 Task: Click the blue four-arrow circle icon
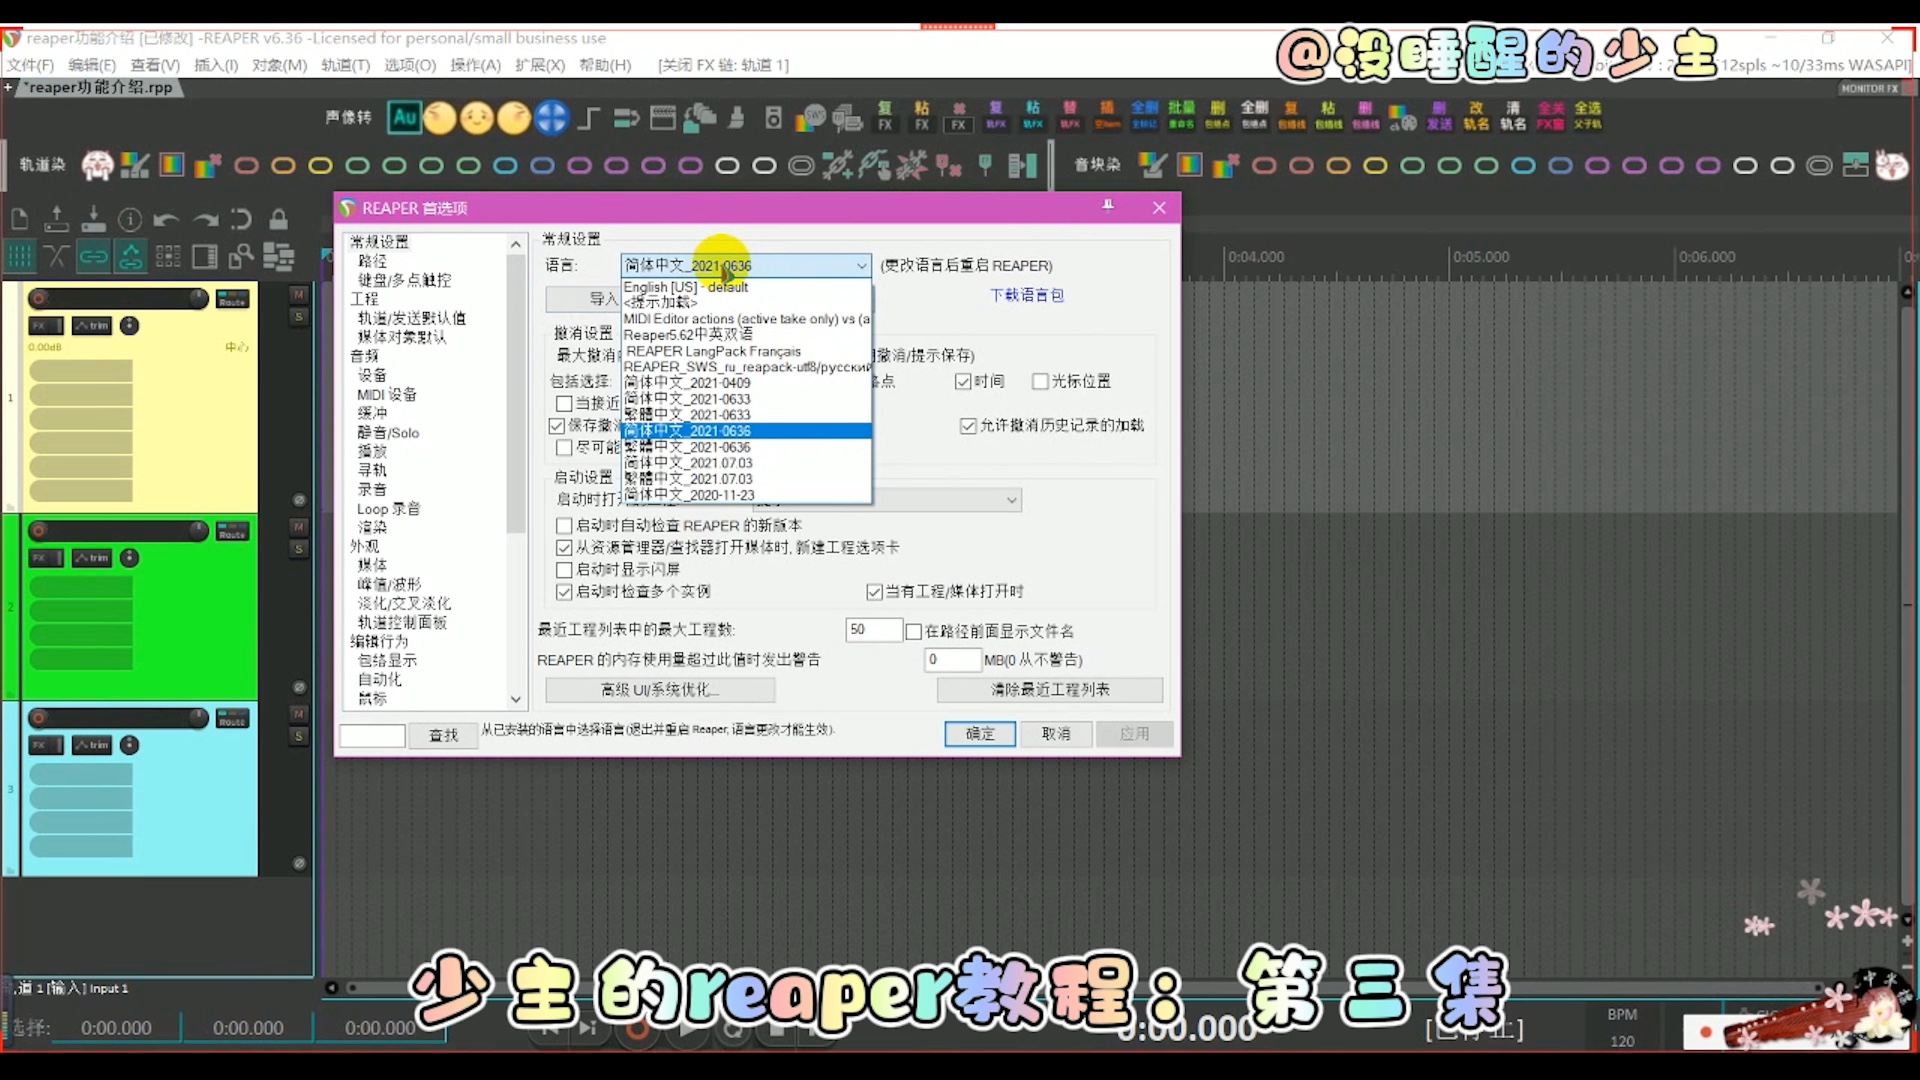550,118
